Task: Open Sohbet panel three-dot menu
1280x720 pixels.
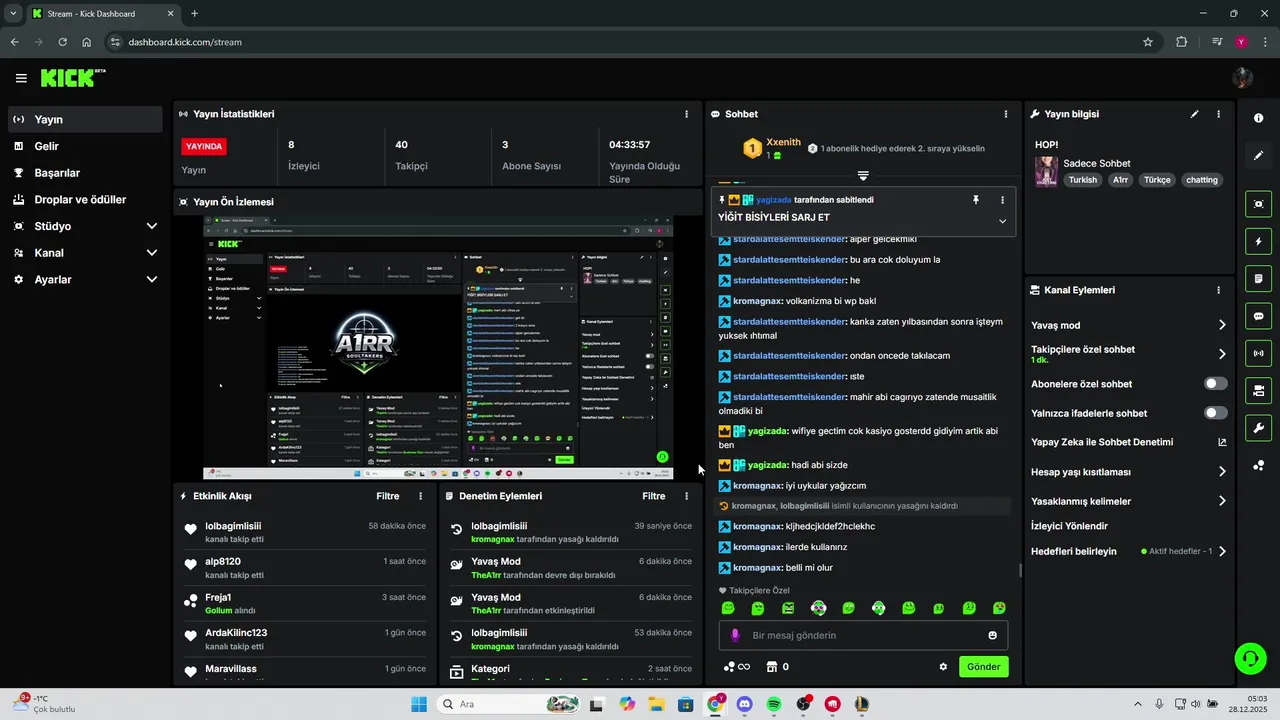Action: pyautogui.click(x=1005, y=114)
